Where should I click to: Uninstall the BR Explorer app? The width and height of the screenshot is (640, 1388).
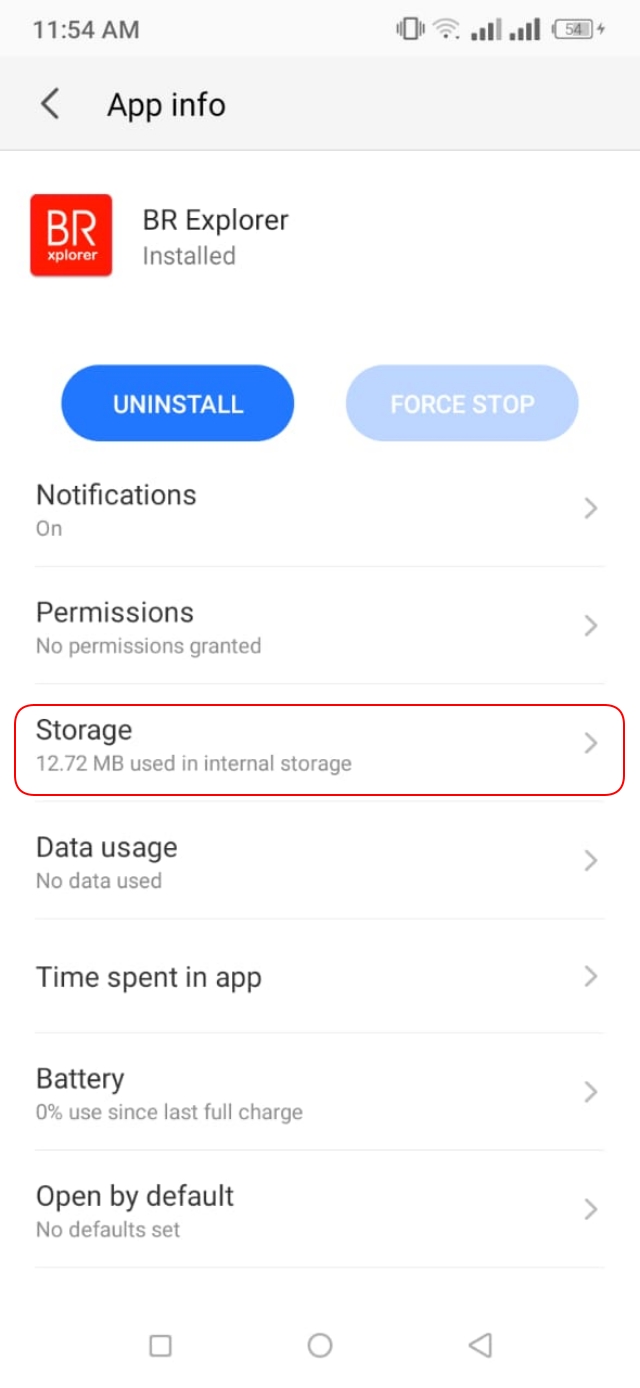178,404
